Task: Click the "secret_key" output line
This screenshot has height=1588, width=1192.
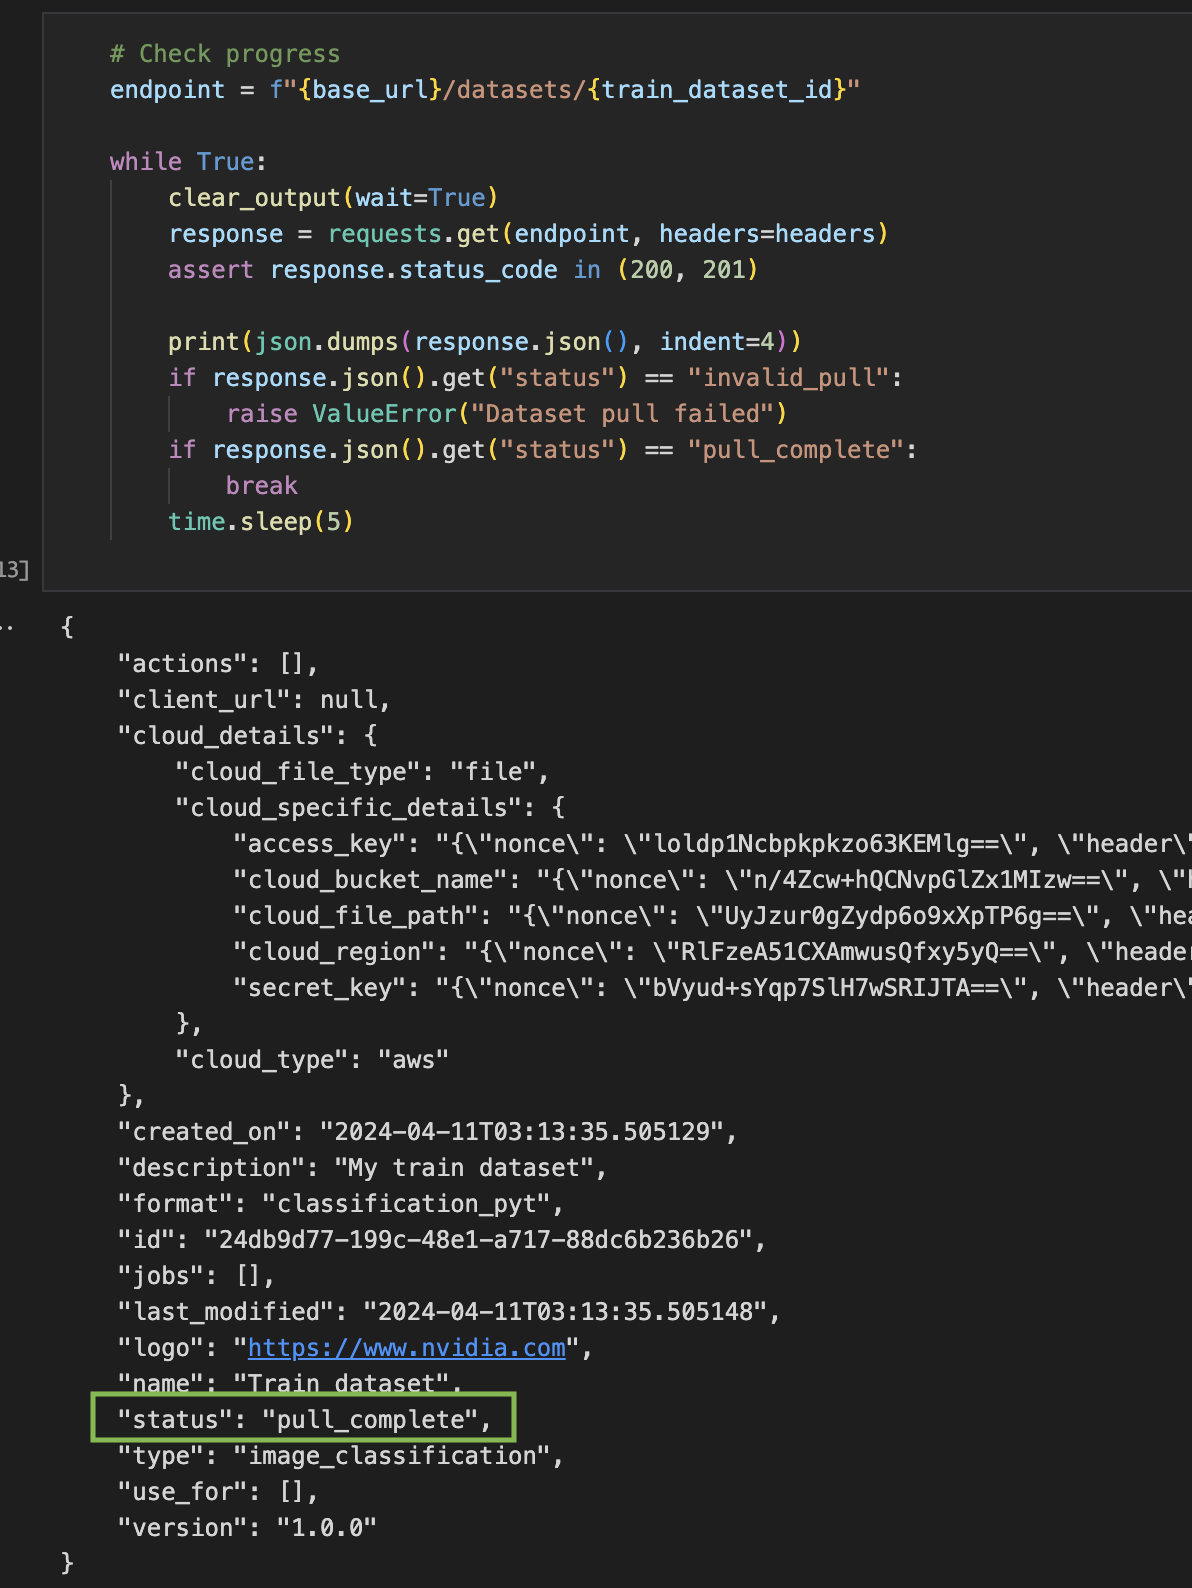Action: click(712, 987)
